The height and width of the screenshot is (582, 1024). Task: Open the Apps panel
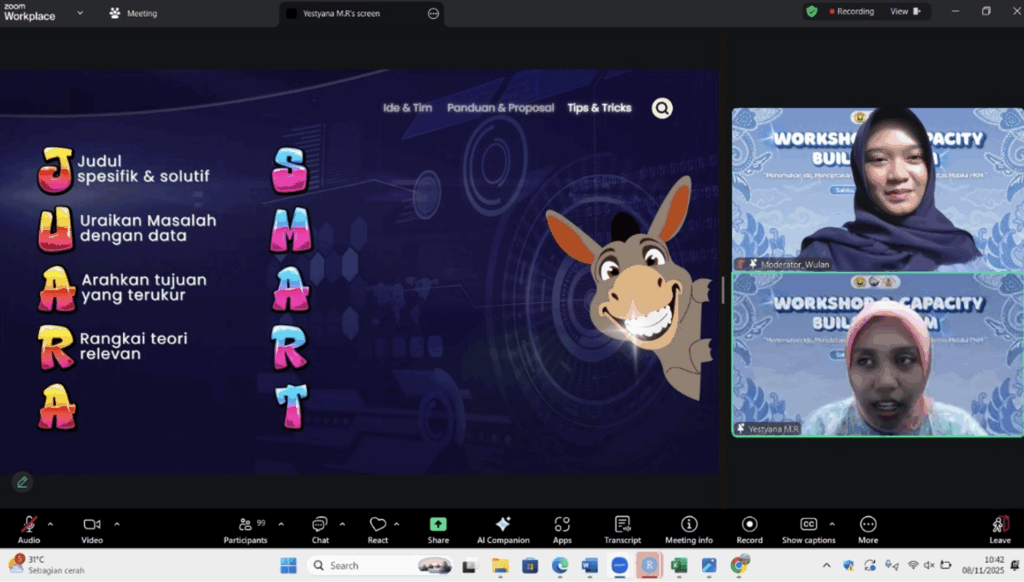(x=562, y=529)
